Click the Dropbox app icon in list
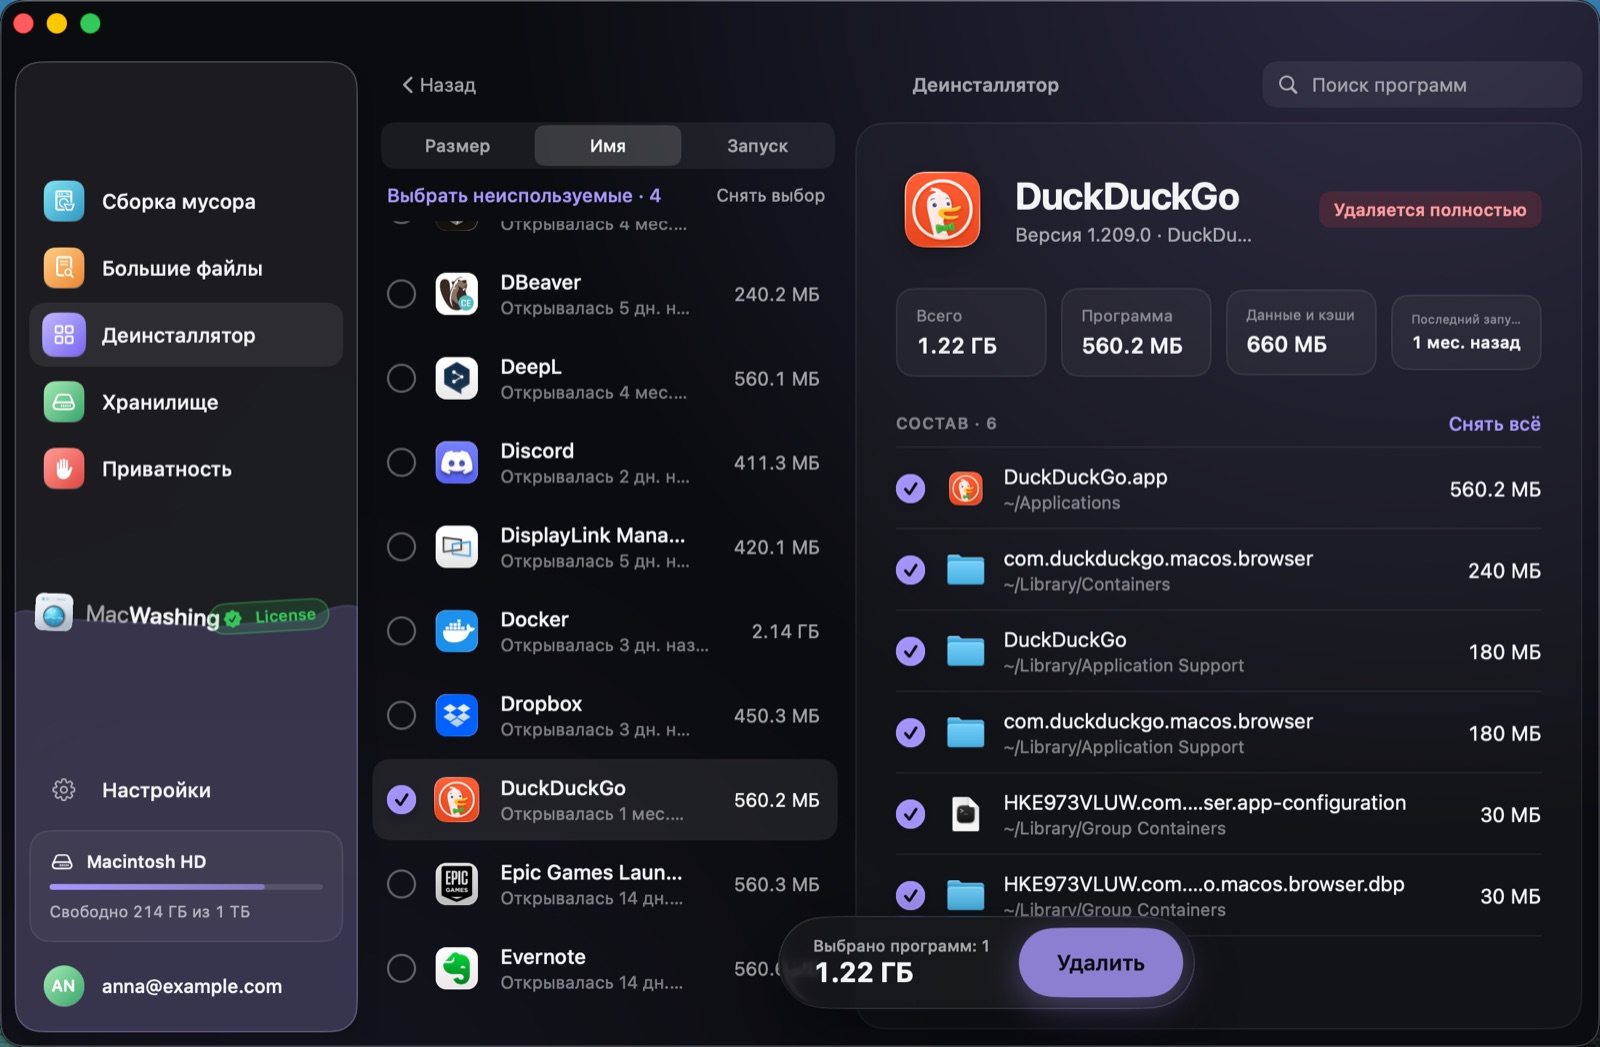The width and height of the screenshot is (1600, 1047). pyautogui.click(x=457, y=715)
